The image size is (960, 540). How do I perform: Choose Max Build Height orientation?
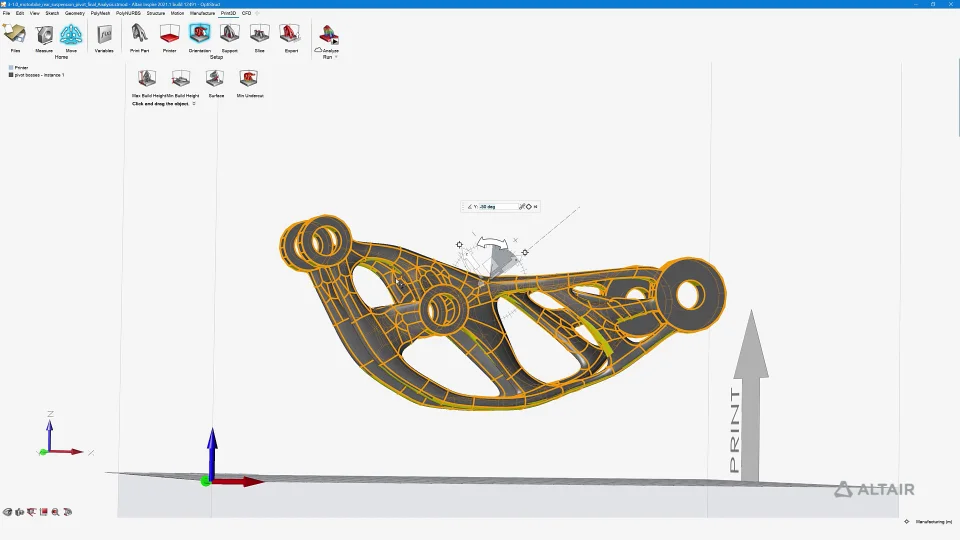(x=147, y=78)
